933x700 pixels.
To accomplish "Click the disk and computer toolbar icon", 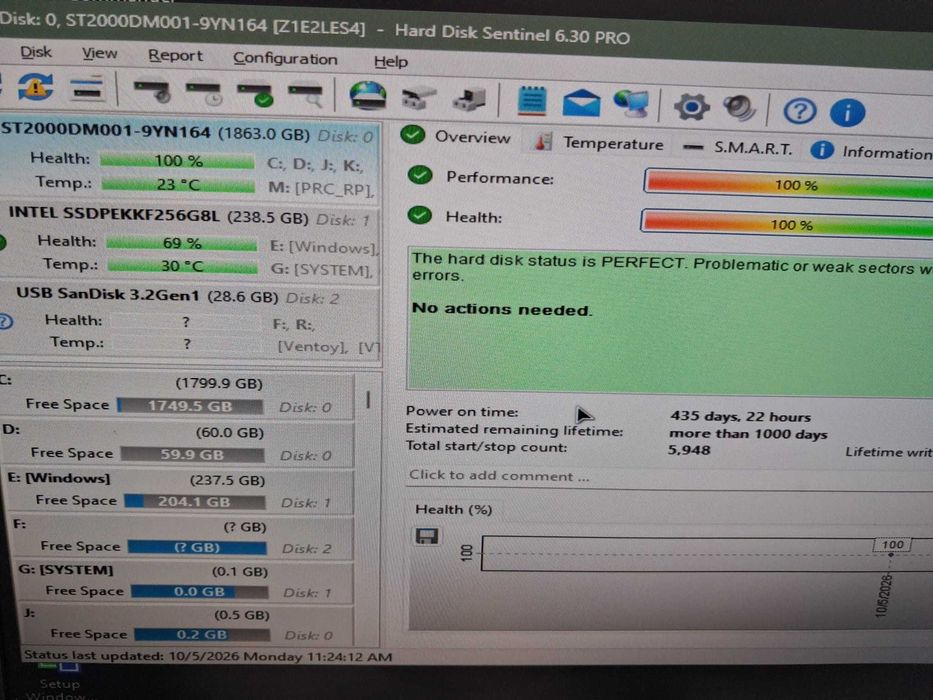I will point(469,99).
